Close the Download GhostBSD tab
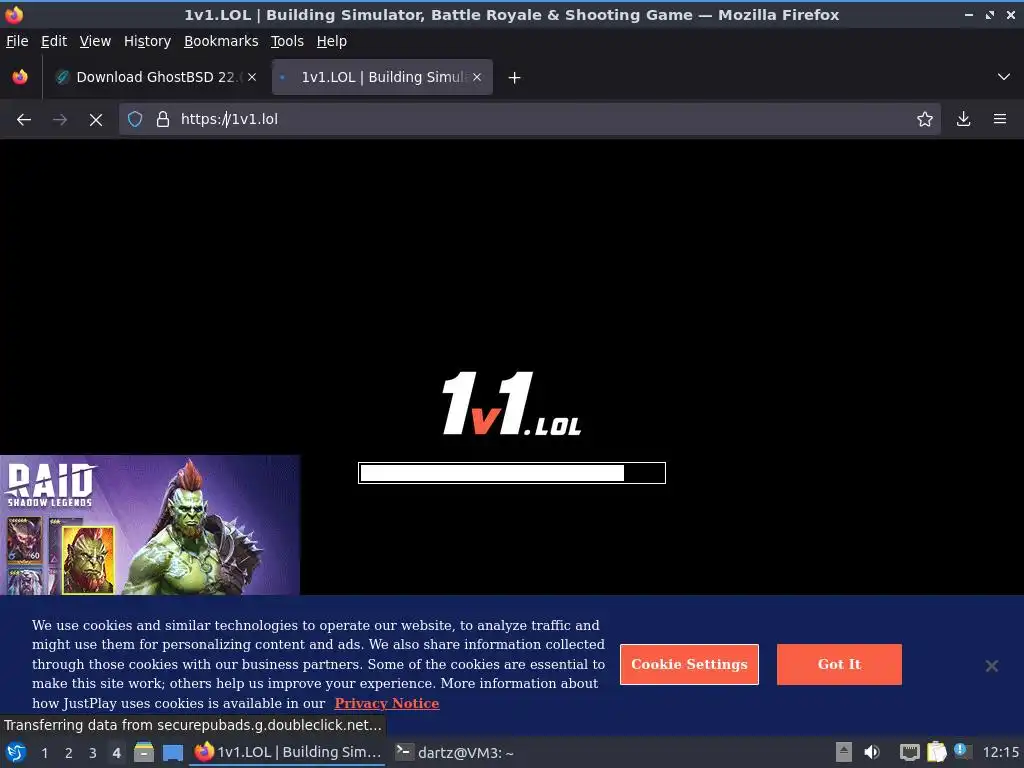The image size is (1024, 768). pyautogui.click(x=251, y=77)
